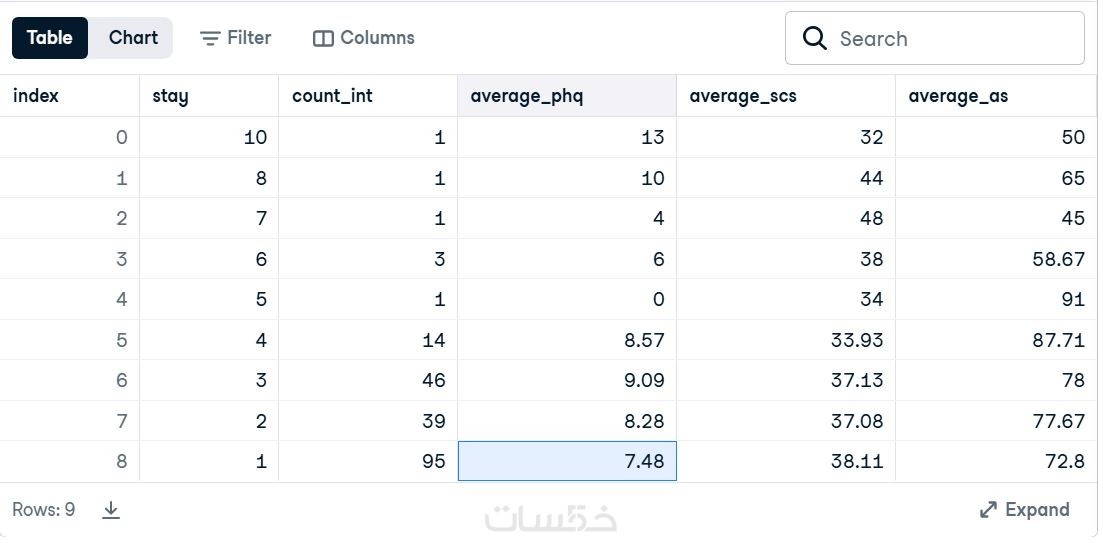Click the Expand arrows icon
Image resolution: width=1103 pixels, height=543 pixels.
point(988,510)
